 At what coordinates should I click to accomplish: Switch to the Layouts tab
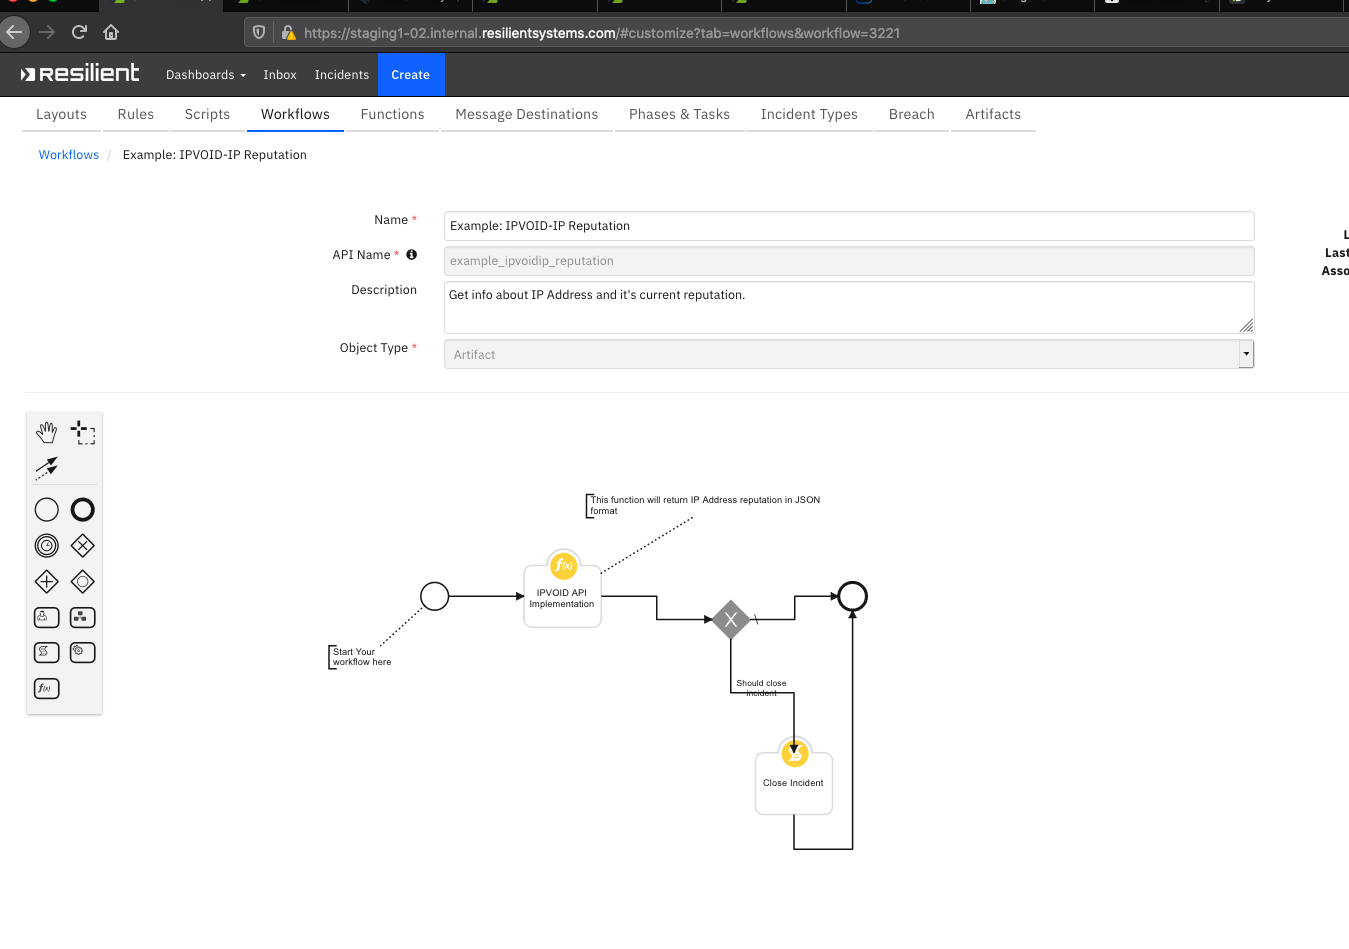[61, 115]
